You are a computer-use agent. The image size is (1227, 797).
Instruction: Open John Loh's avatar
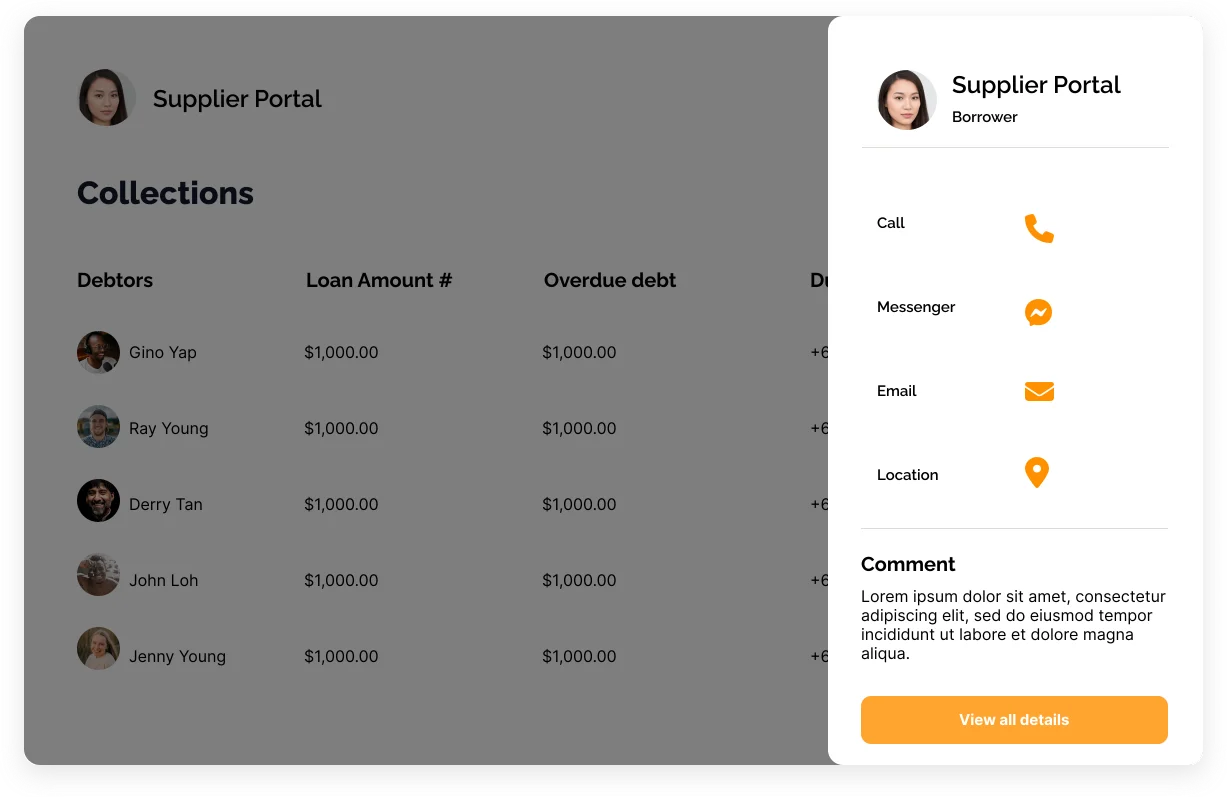[98, 575]
